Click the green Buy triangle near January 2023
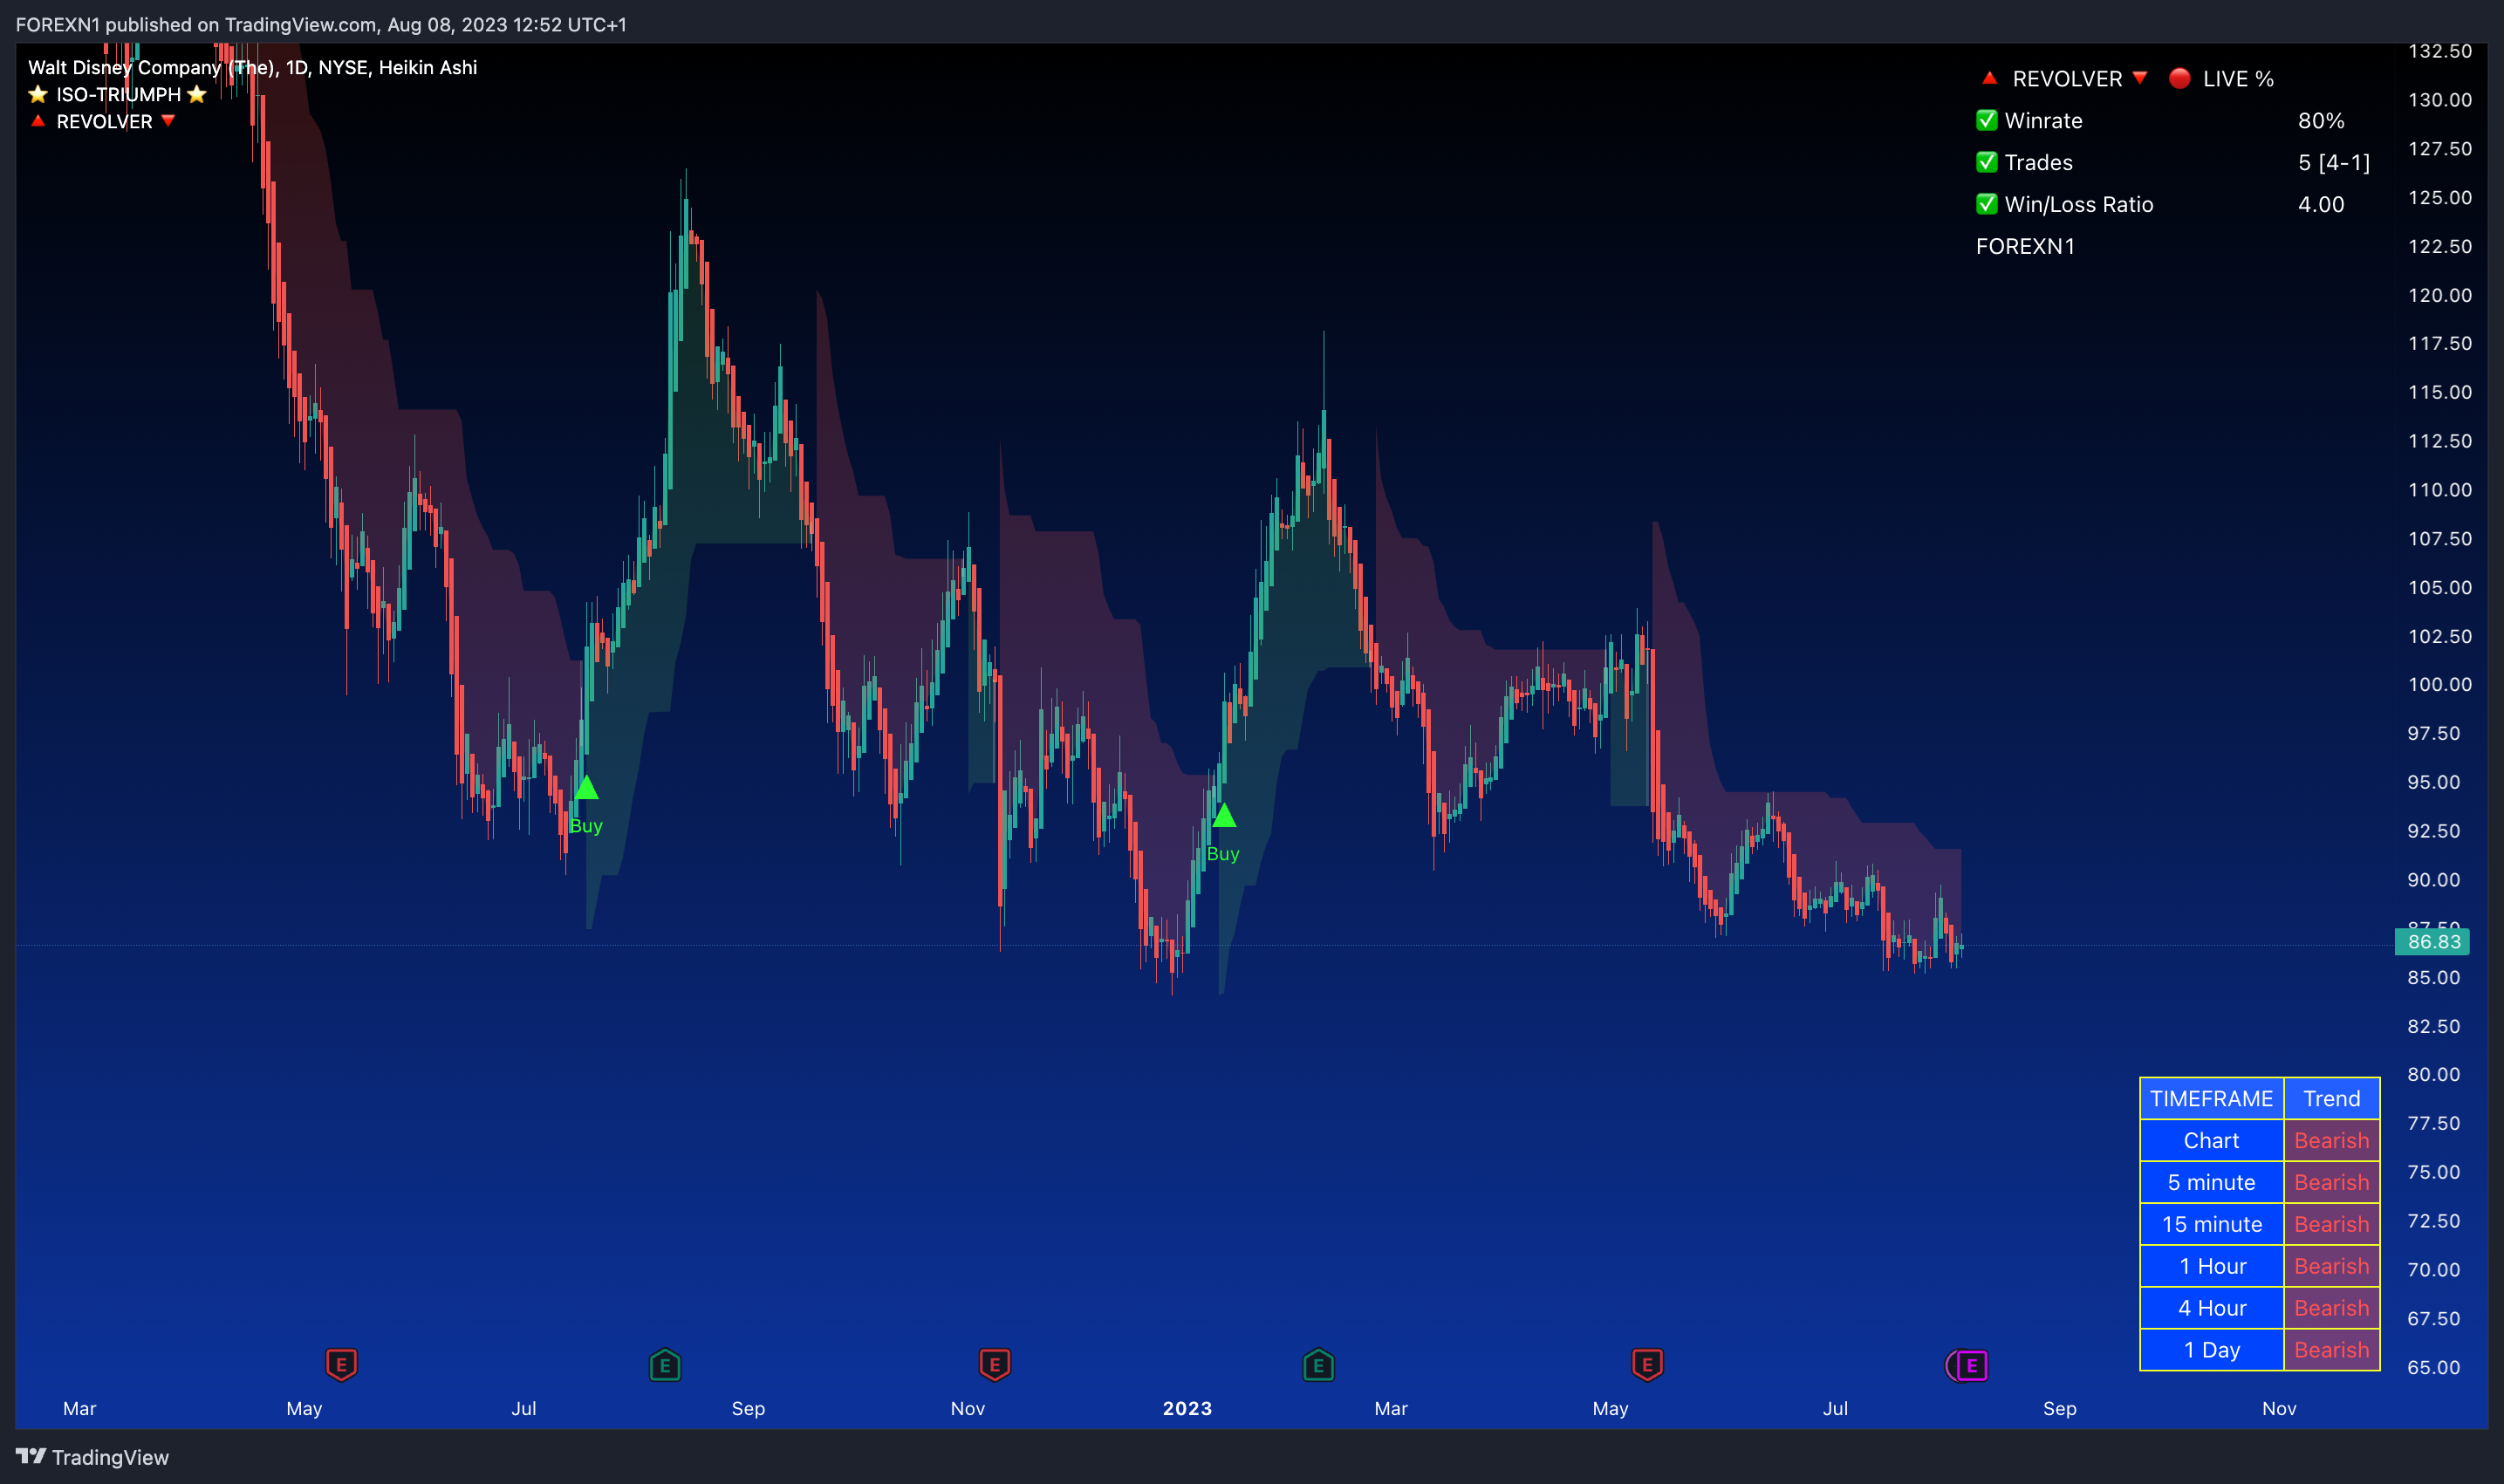 [1224, 815]
